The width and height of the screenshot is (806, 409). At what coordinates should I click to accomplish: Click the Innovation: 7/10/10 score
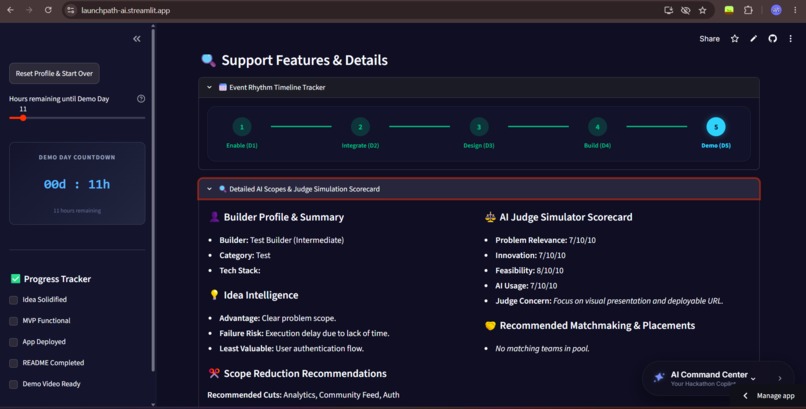pyautogui.click(x=530, y=255)
